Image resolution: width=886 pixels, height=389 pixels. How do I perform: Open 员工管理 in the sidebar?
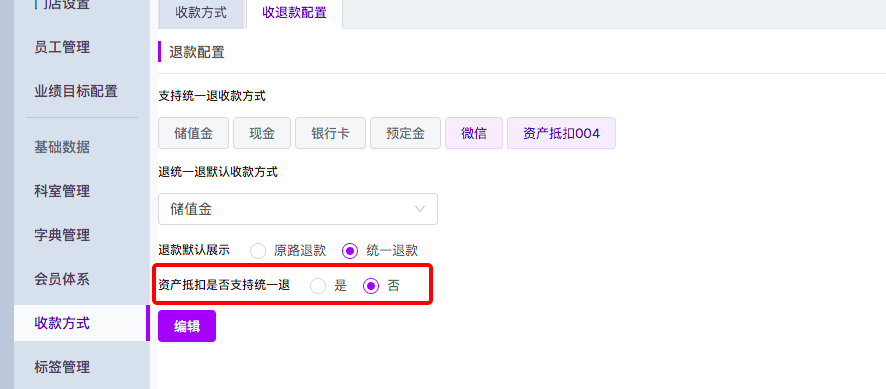coord(62,47)
